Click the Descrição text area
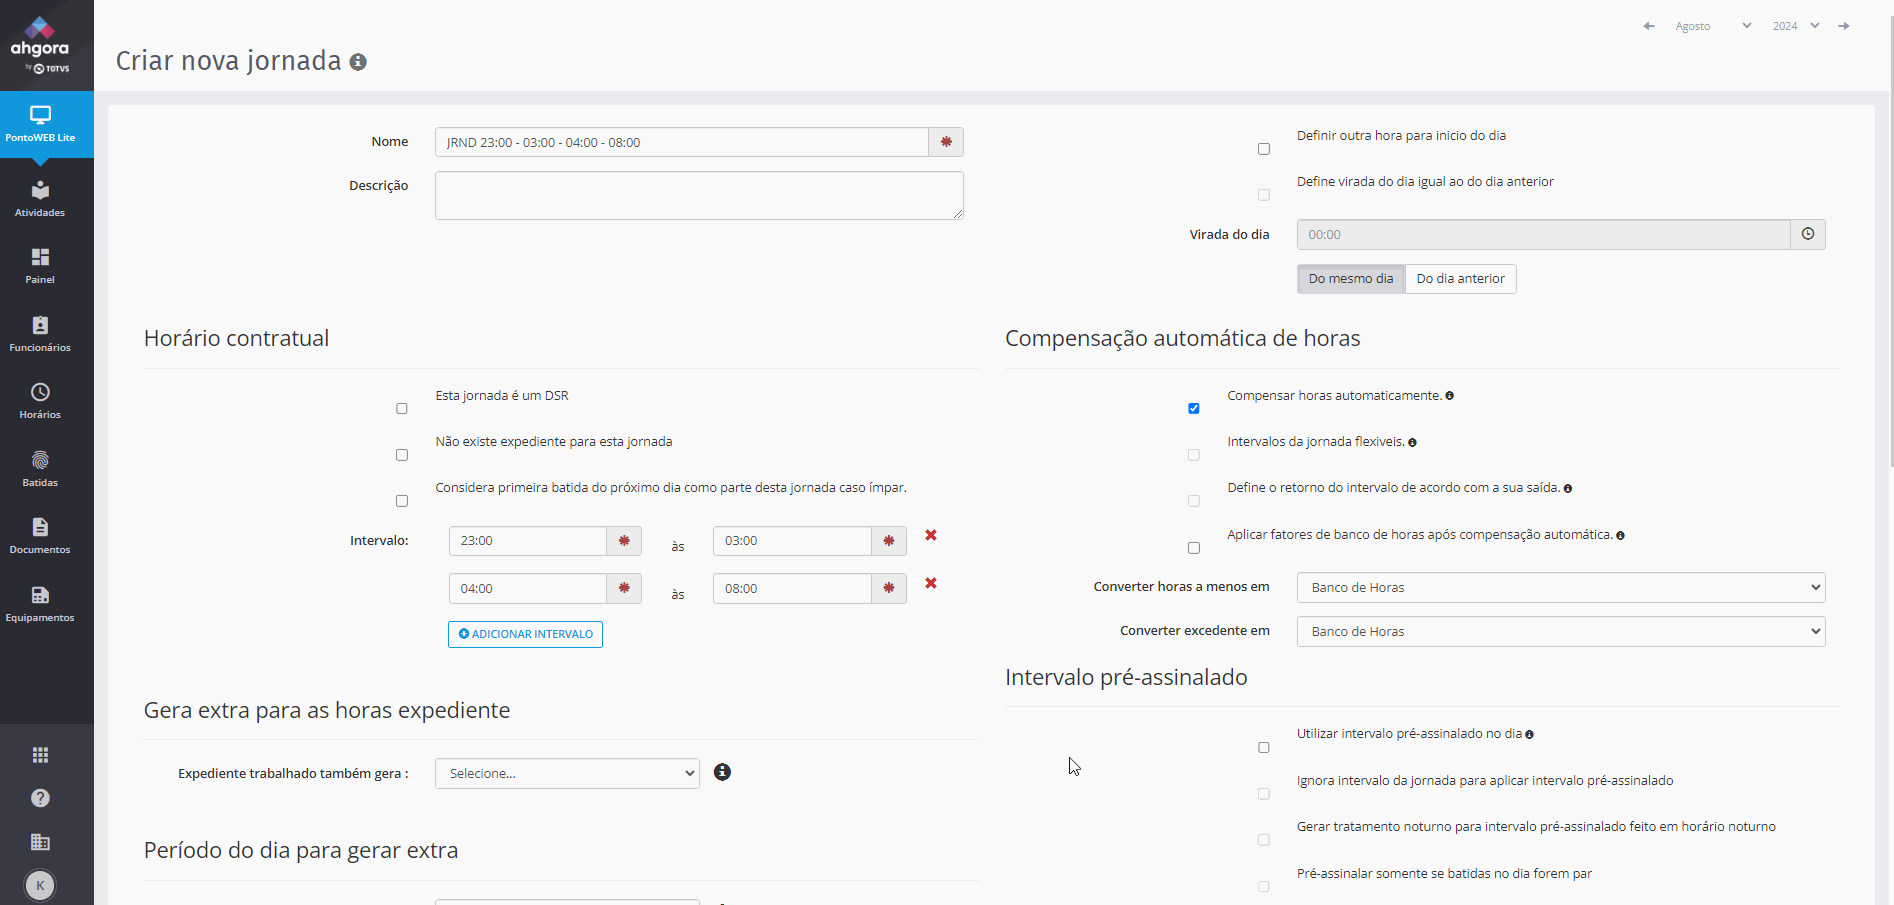Screen dimensions: 1894x905 tap(699, 195)
